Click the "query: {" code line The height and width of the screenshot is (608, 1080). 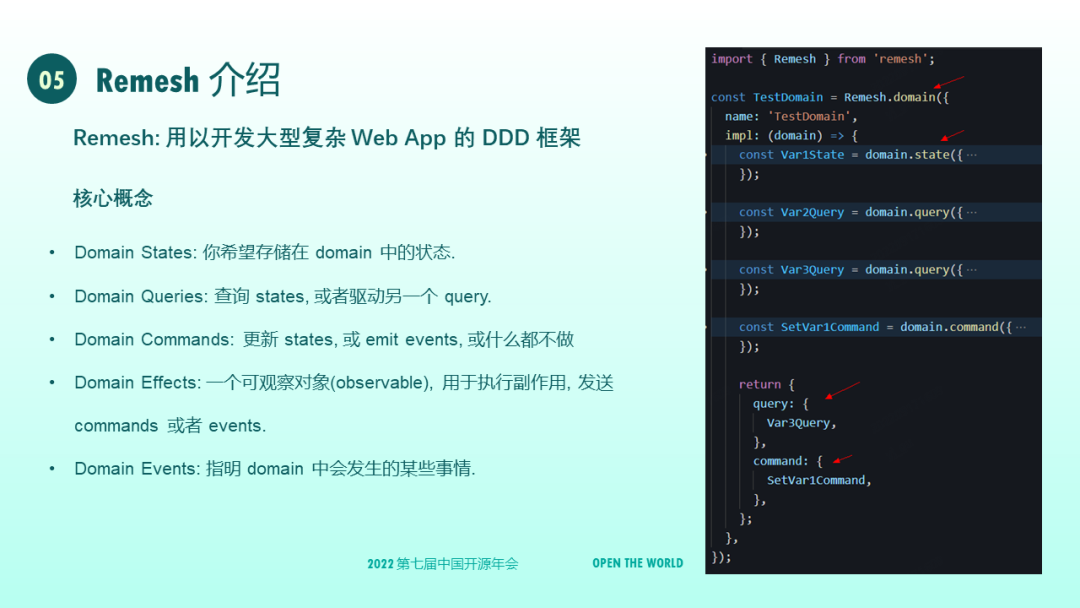point(780,403)
